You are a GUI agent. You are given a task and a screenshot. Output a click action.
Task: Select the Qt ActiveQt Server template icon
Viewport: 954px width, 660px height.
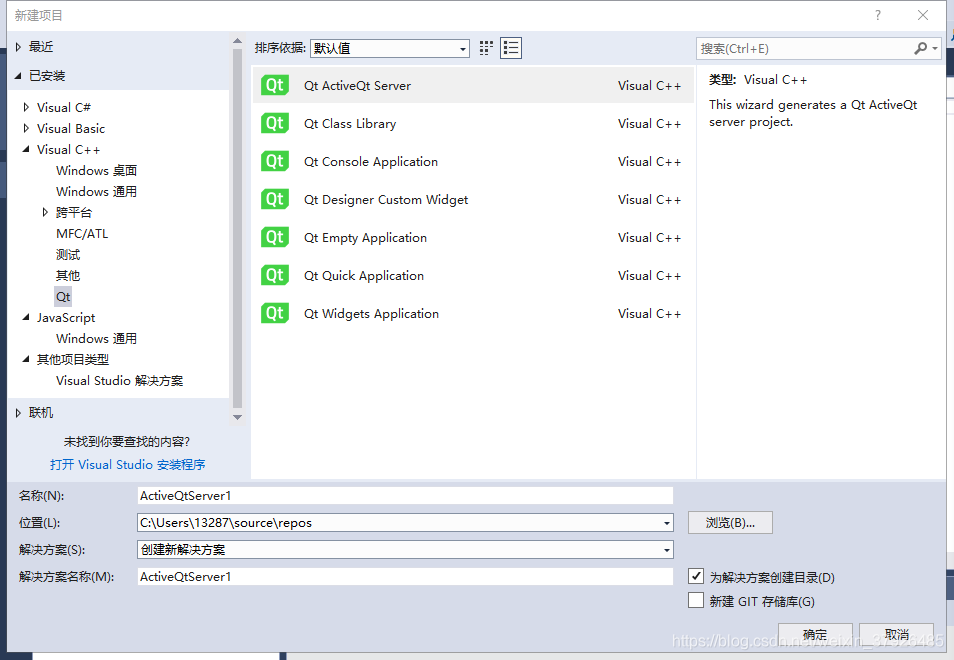click(x=274, y=85)
